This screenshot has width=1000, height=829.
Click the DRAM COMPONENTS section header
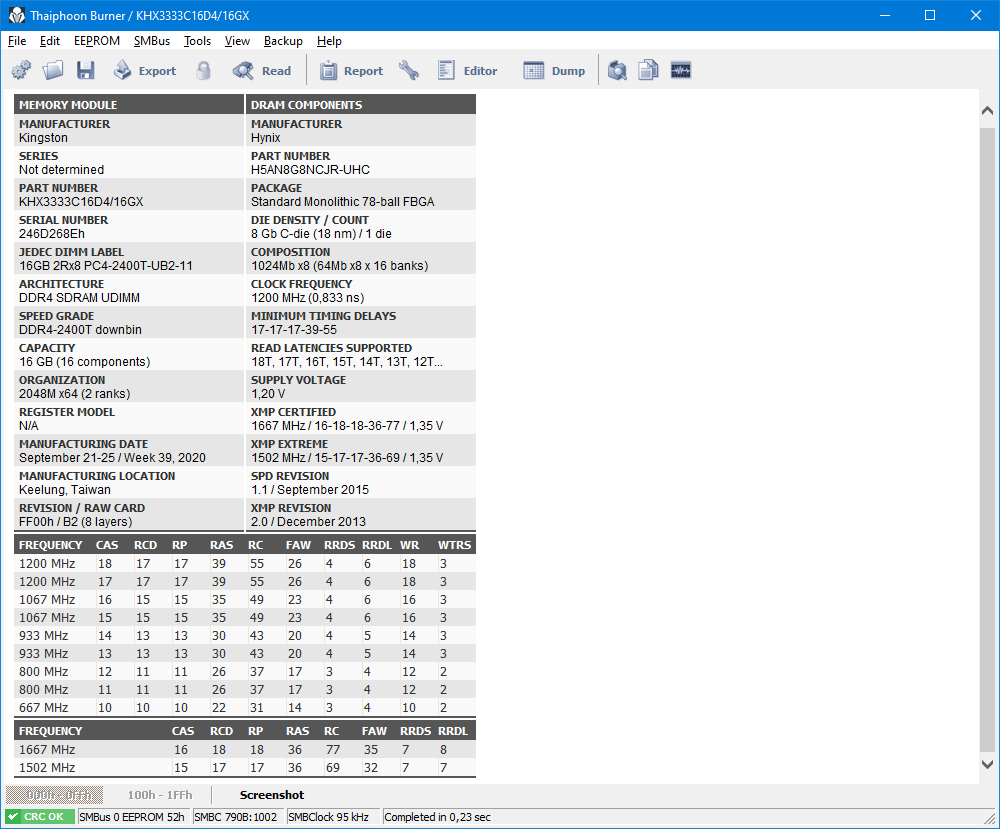point(361,105)
